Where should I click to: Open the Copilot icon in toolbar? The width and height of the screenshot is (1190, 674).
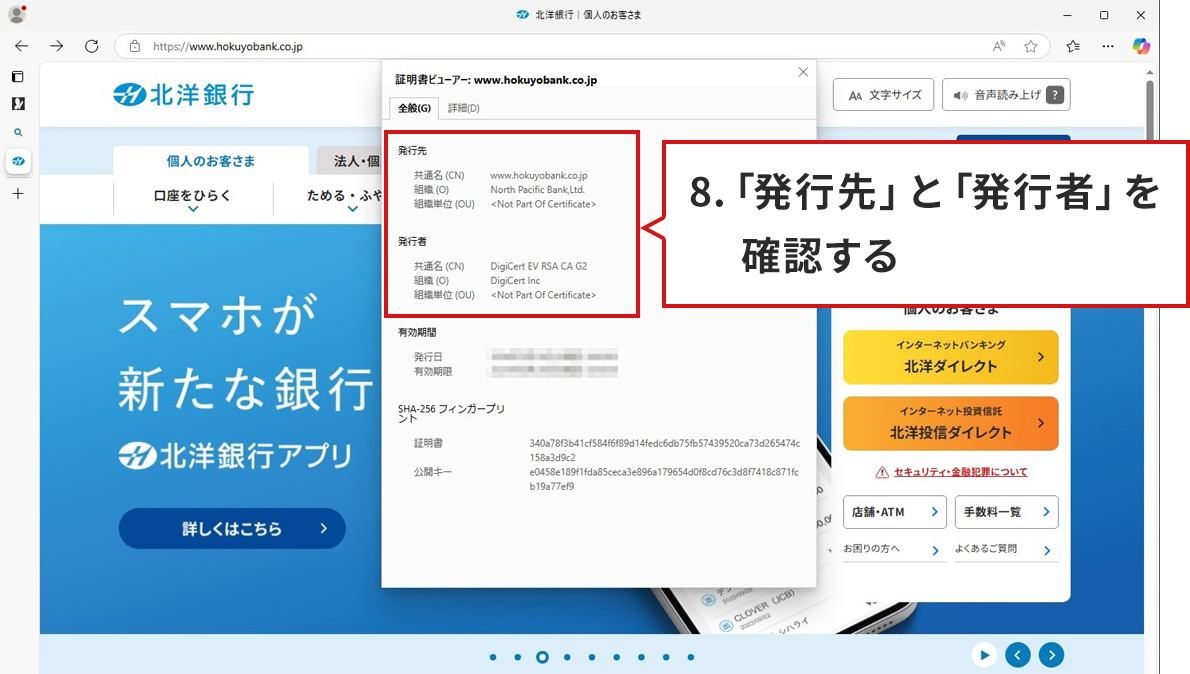(x=1141, y=46)
